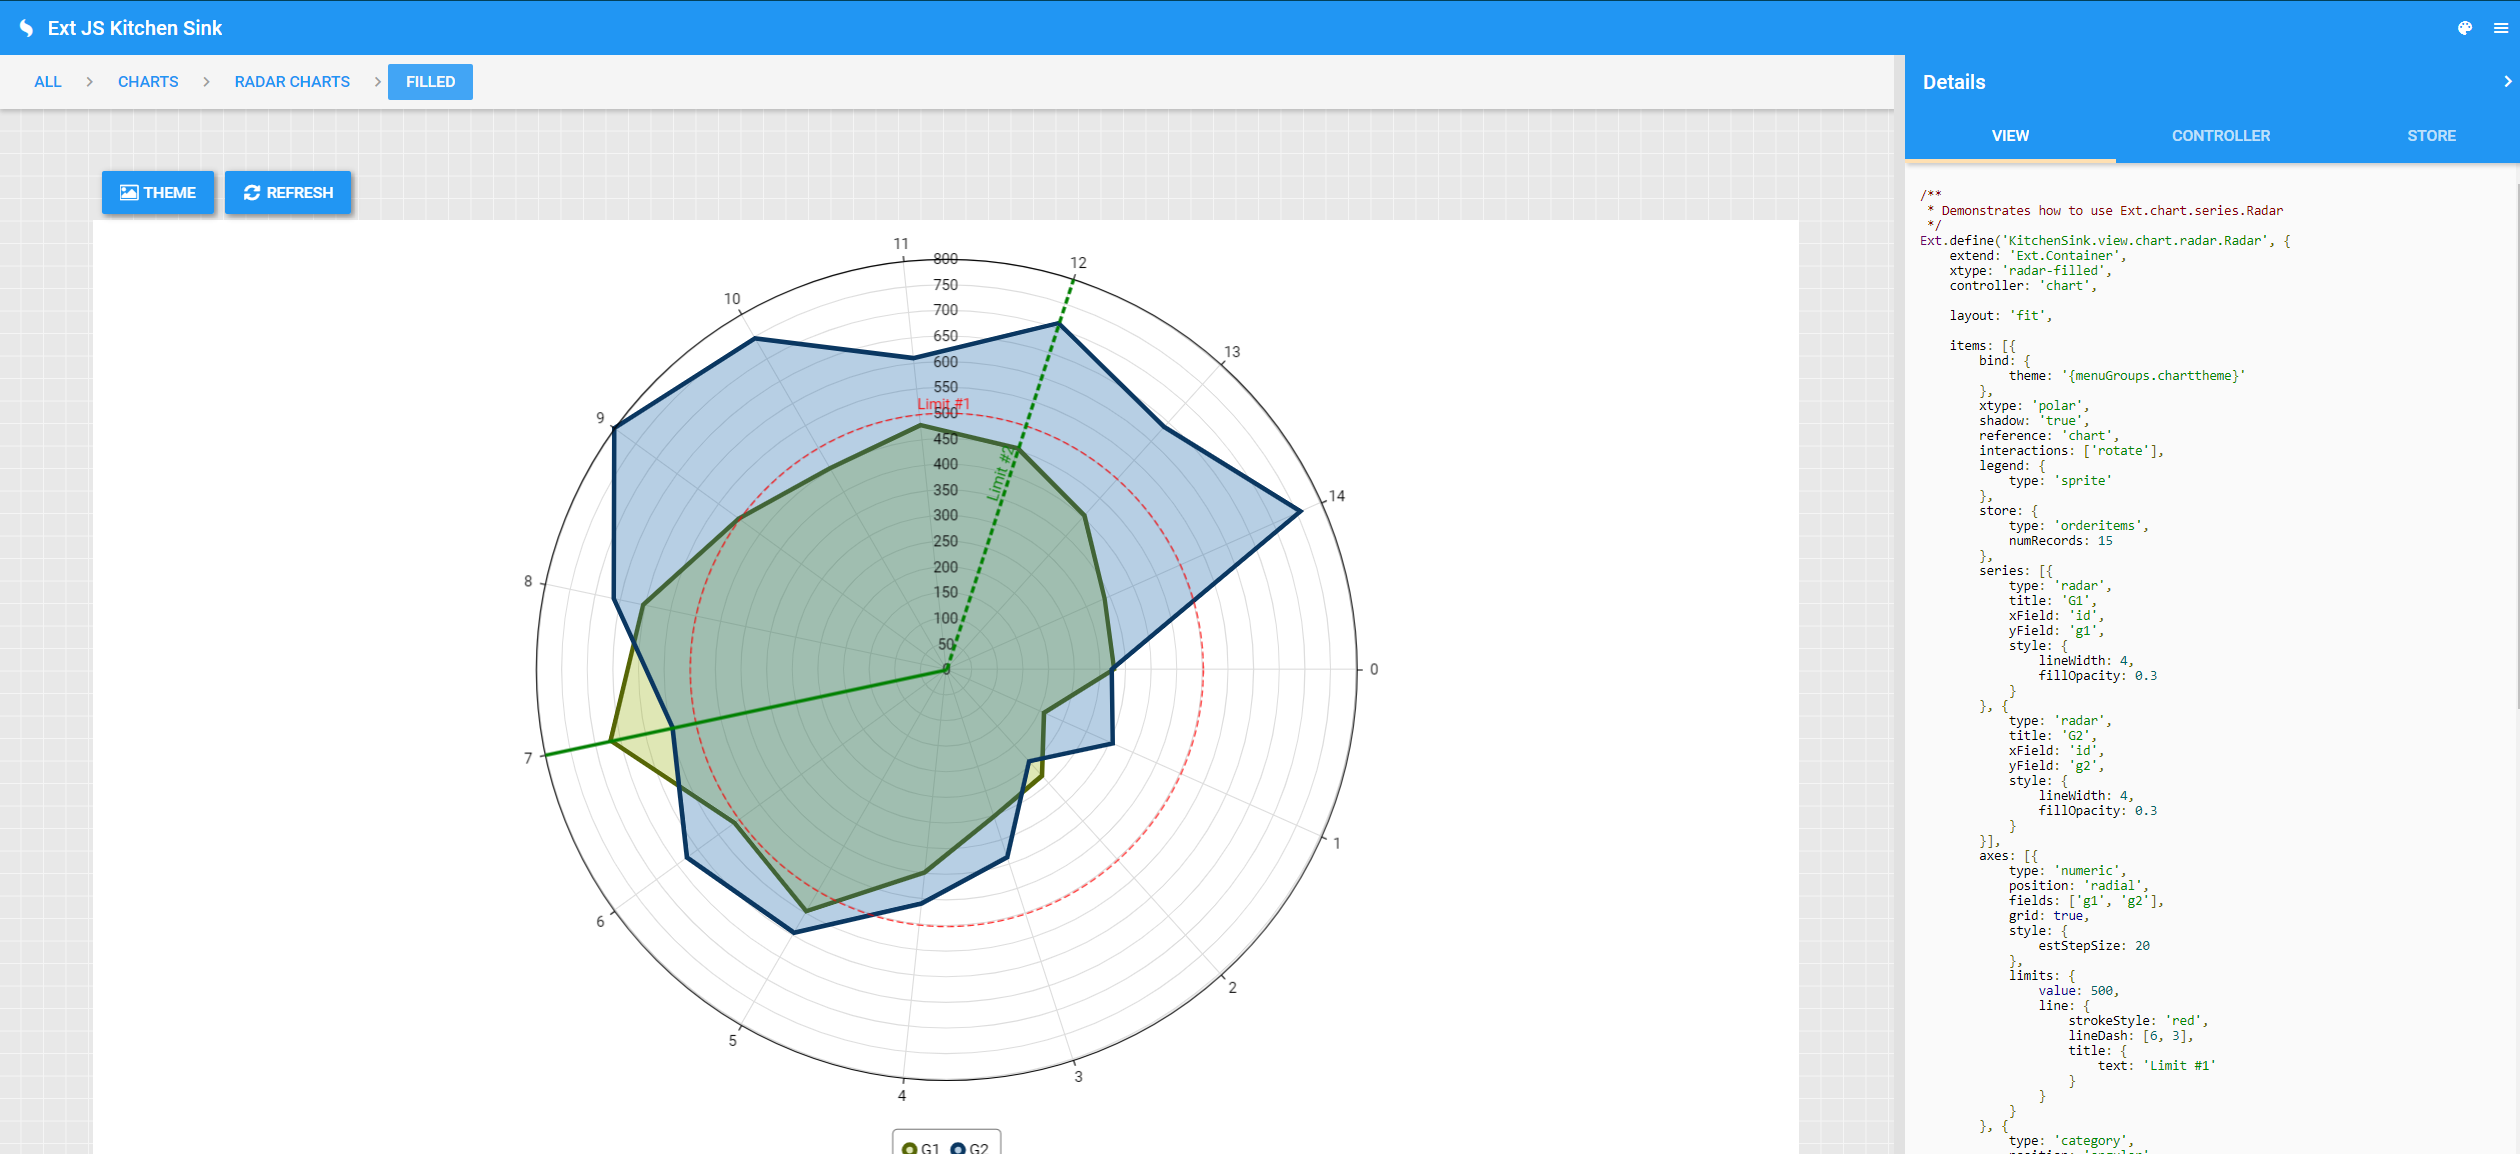
Task: Open the hamburger menu icon
Action: (x=2501, y=28)
